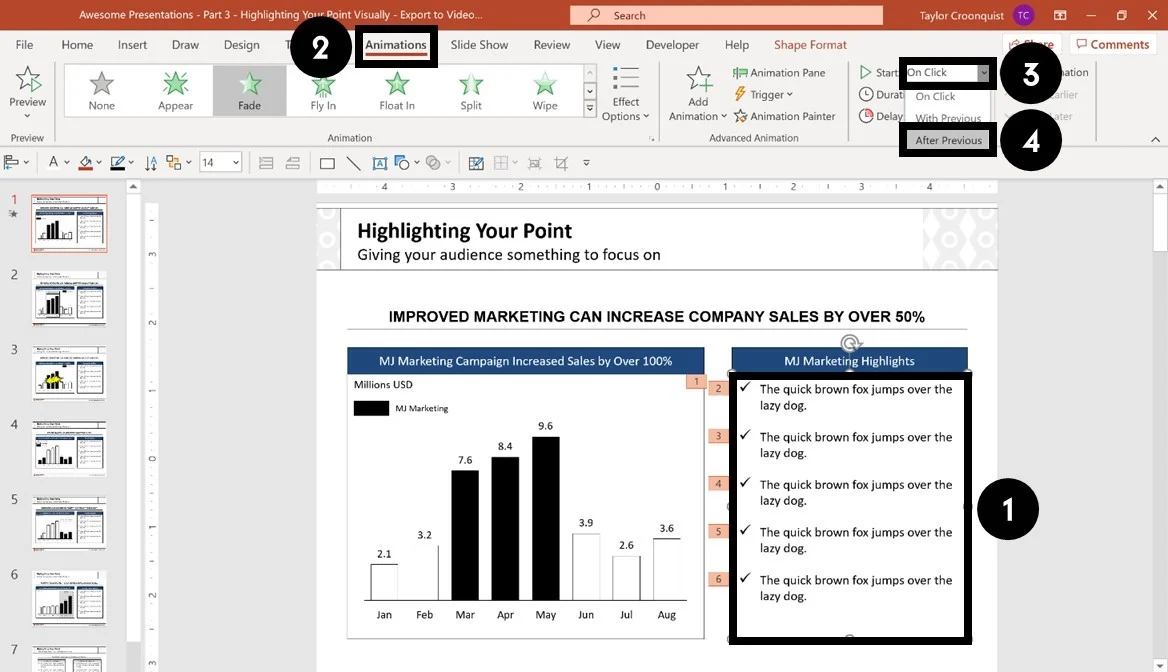Select animation order tag 3
1168x672 pixels.
tap(718, 436)
